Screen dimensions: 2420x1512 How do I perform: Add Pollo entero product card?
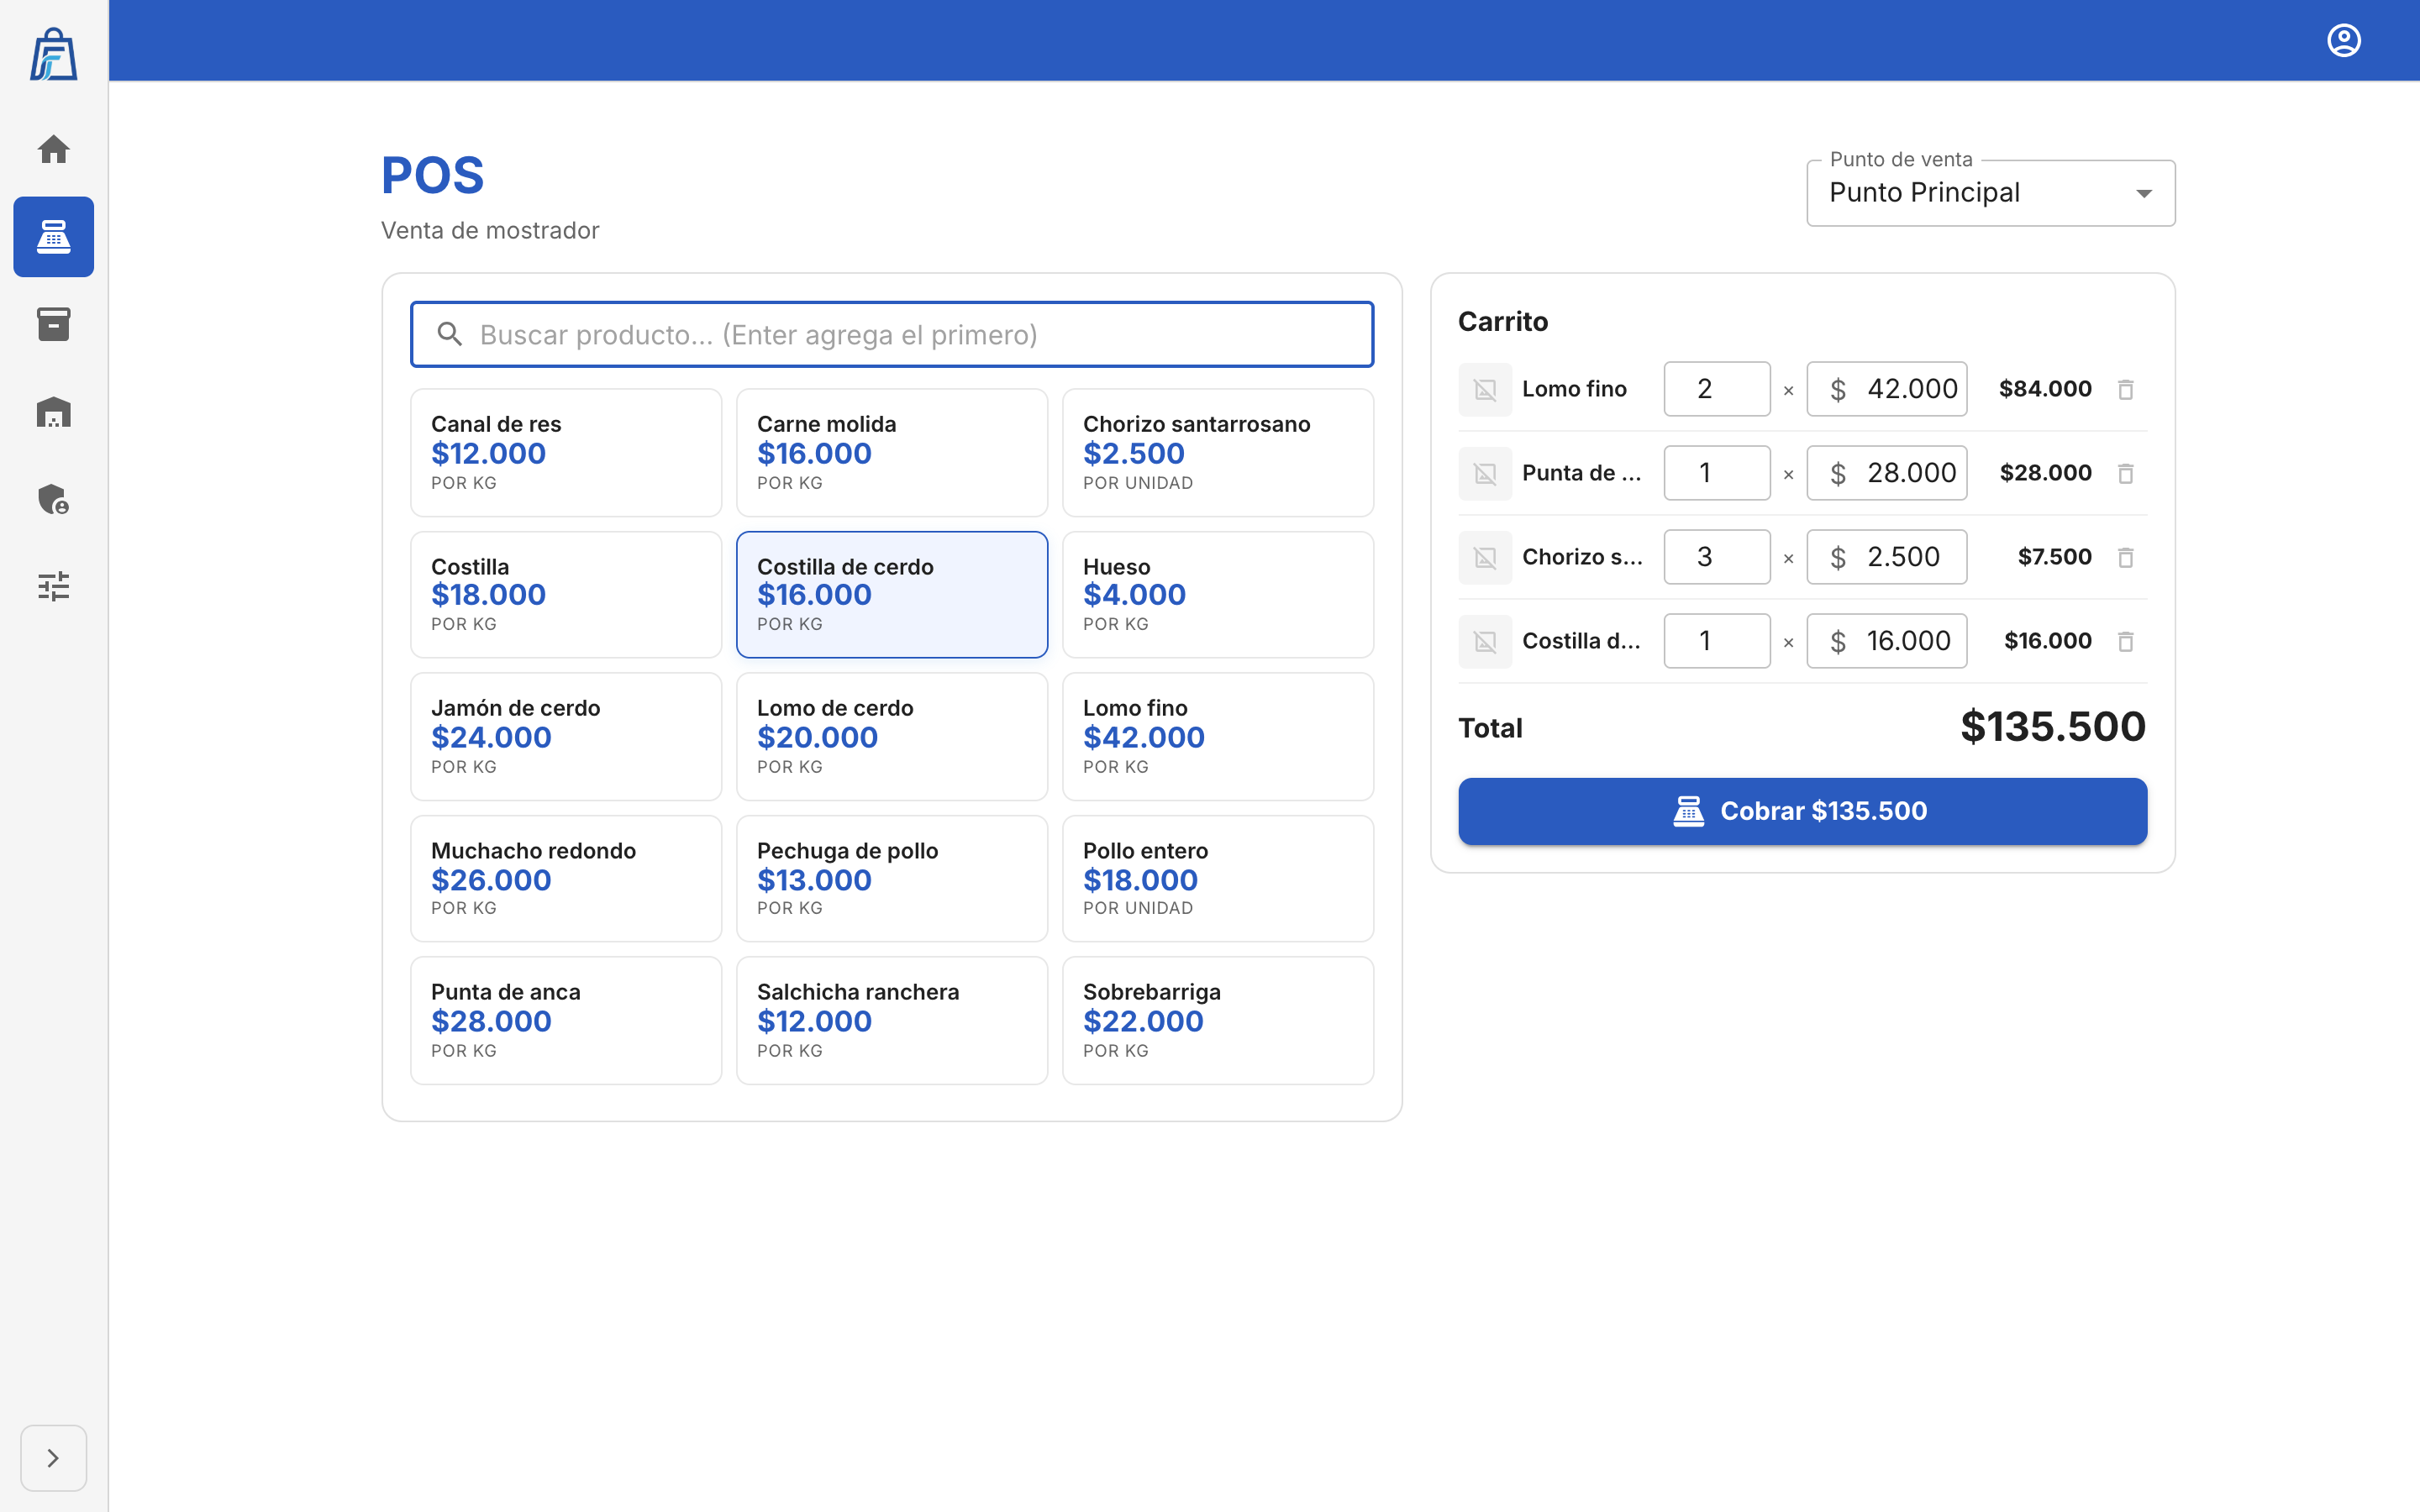(x=1218, y=879)
